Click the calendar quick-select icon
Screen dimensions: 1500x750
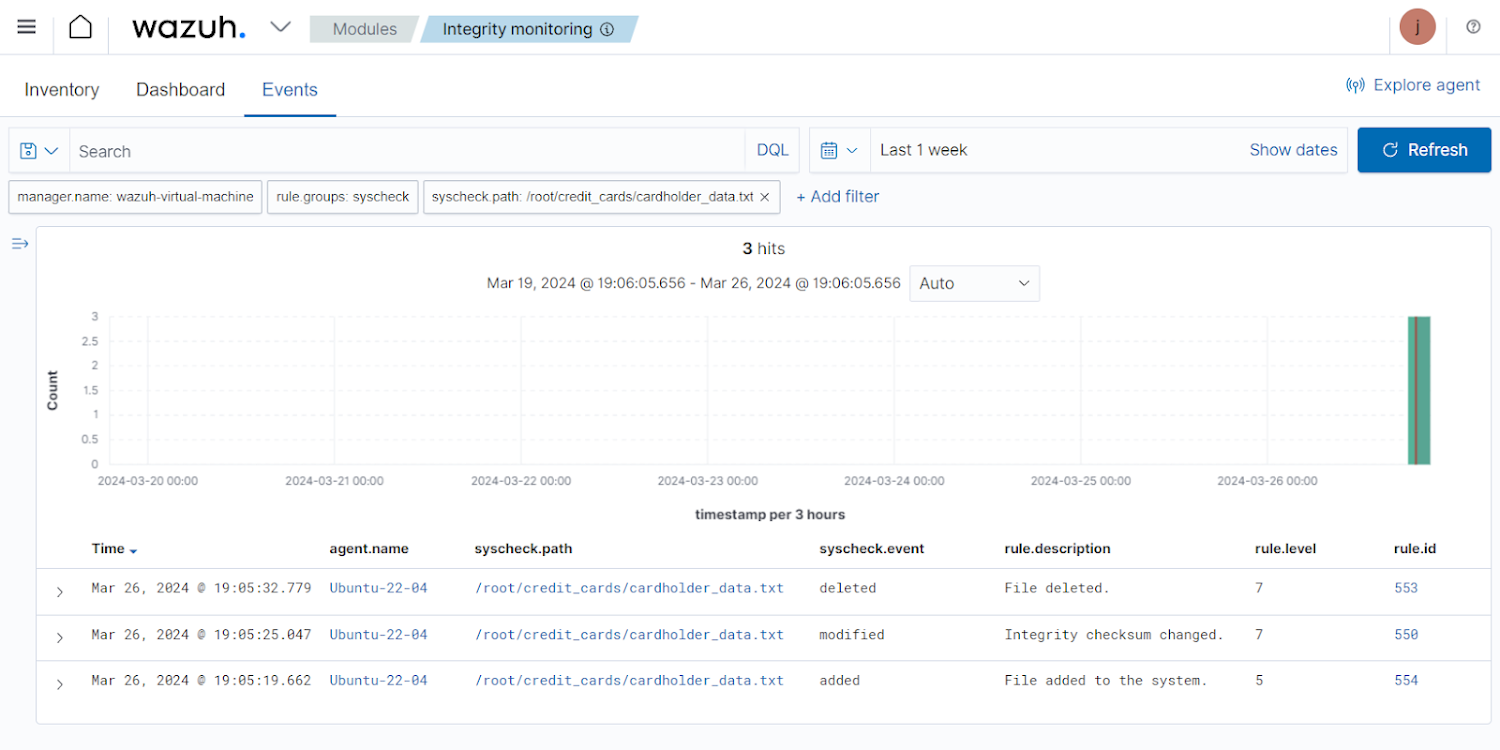[x=838, y=151]
